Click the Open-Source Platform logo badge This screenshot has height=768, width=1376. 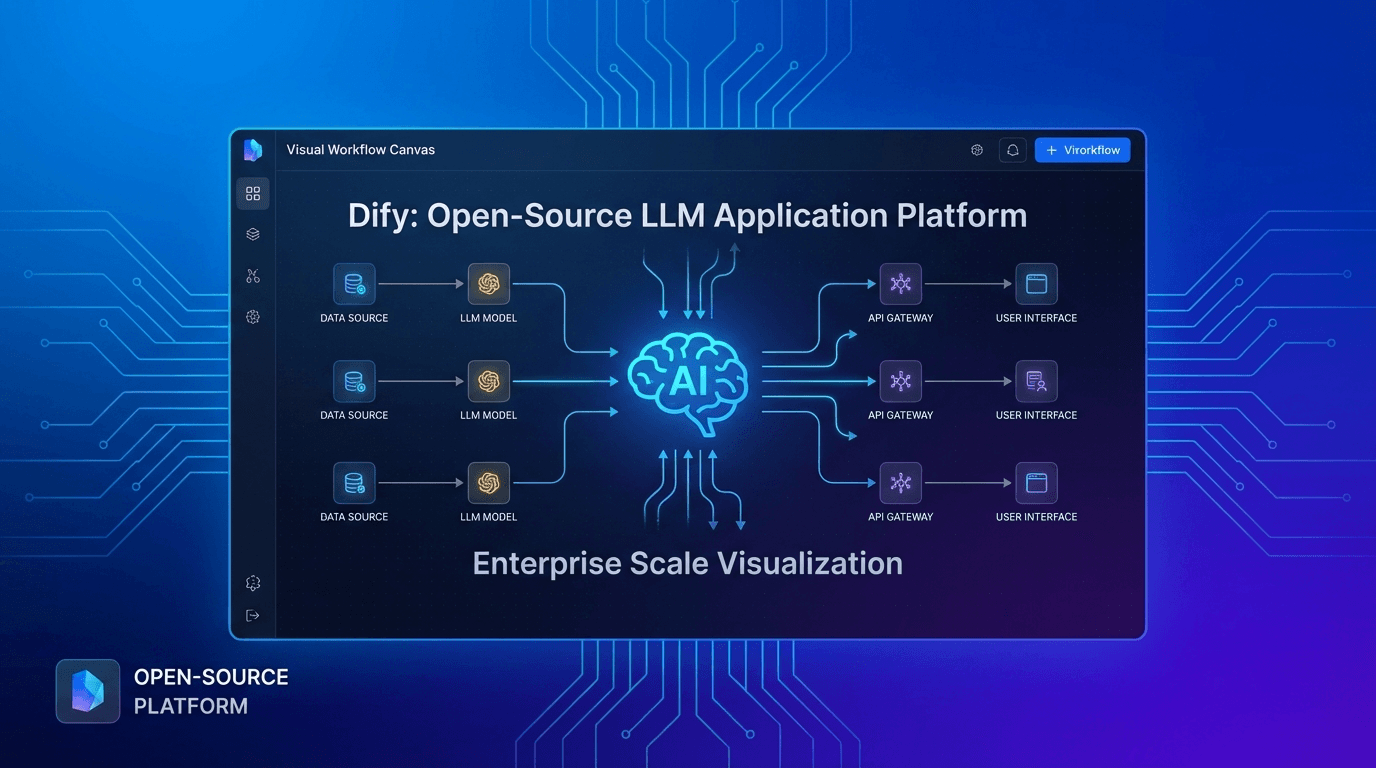click(88, 691)
